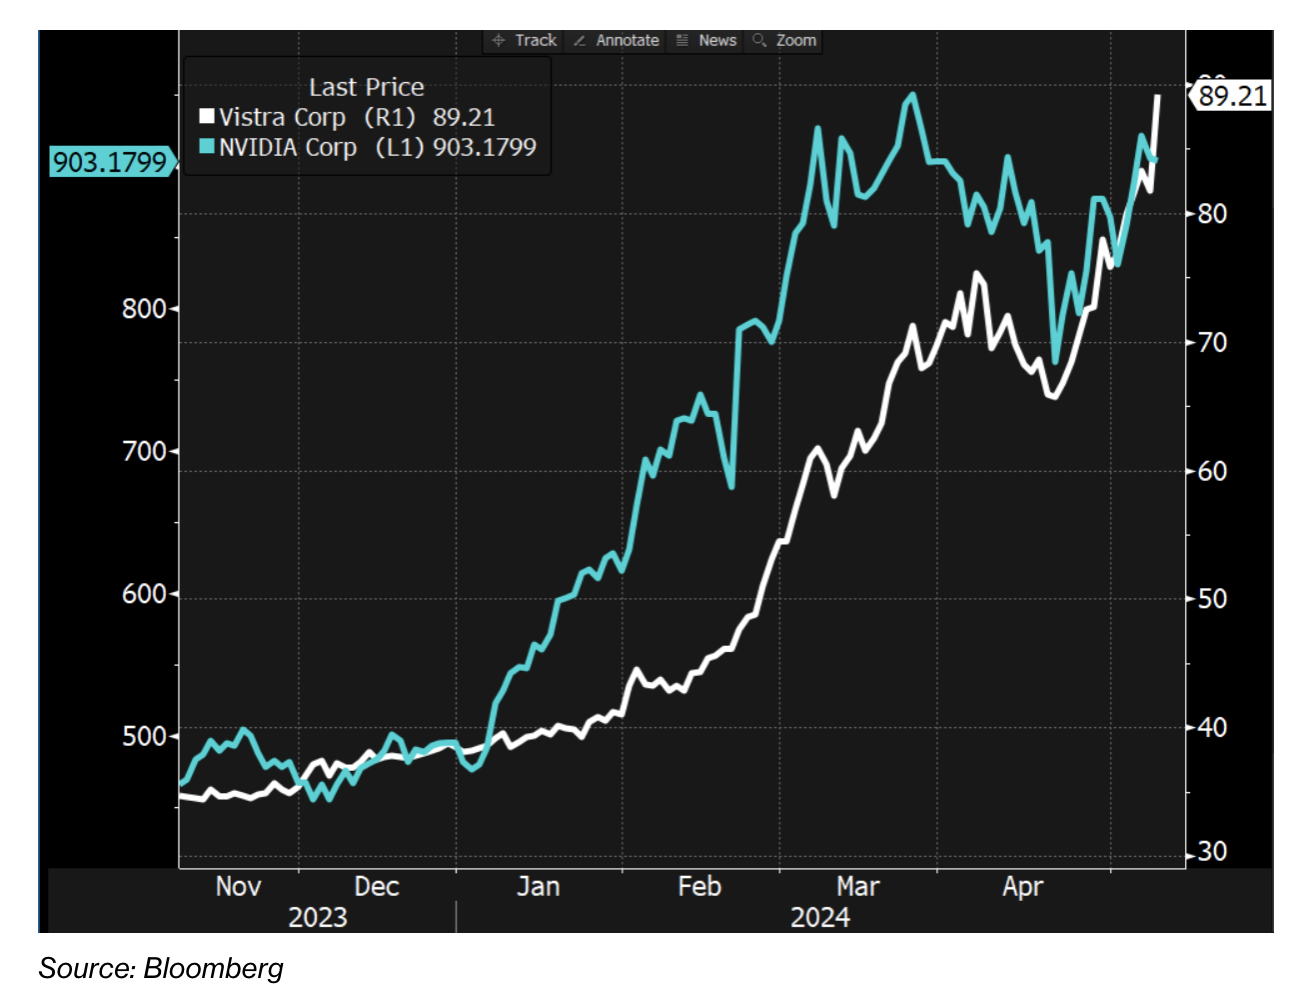Click the Annotate pencil icon

click(x=579, y=41)
